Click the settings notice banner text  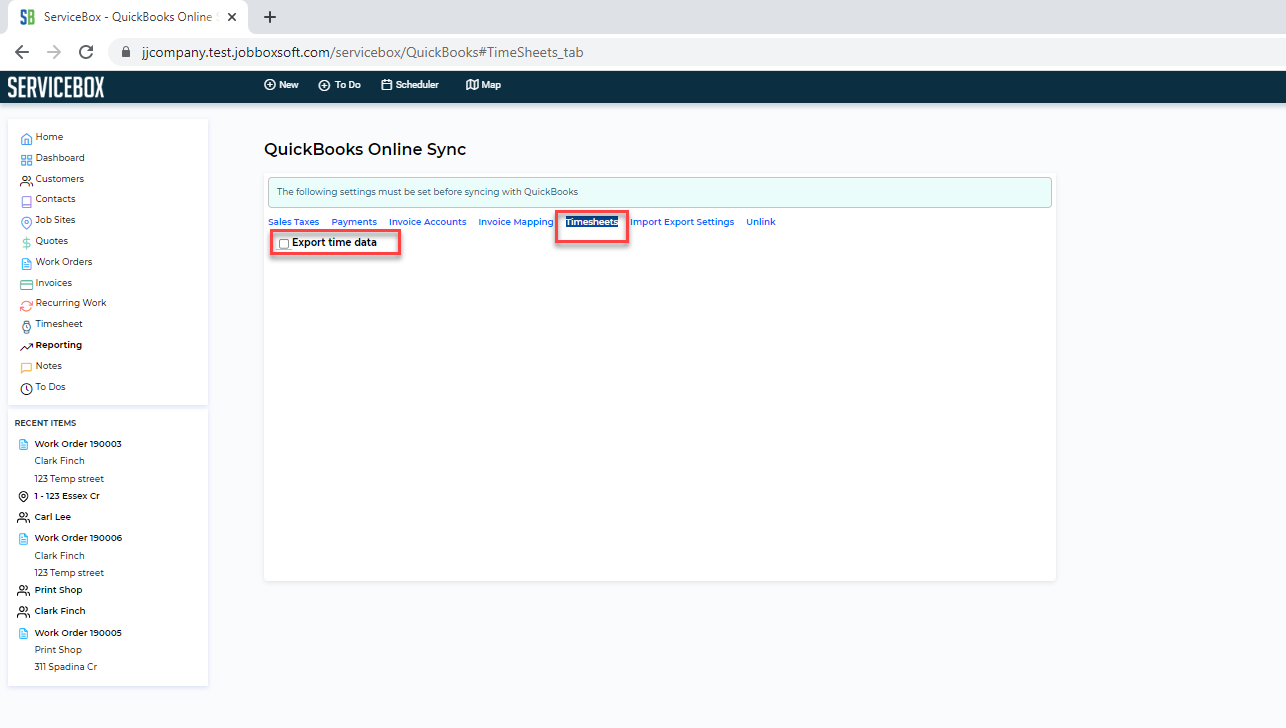[x=427, y=192]
